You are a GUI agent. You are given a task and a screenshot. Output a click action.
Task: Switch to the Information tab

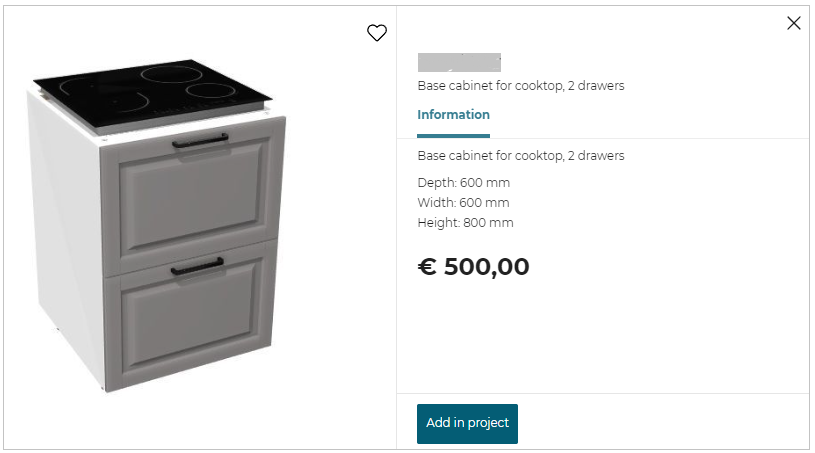[453, 115]
